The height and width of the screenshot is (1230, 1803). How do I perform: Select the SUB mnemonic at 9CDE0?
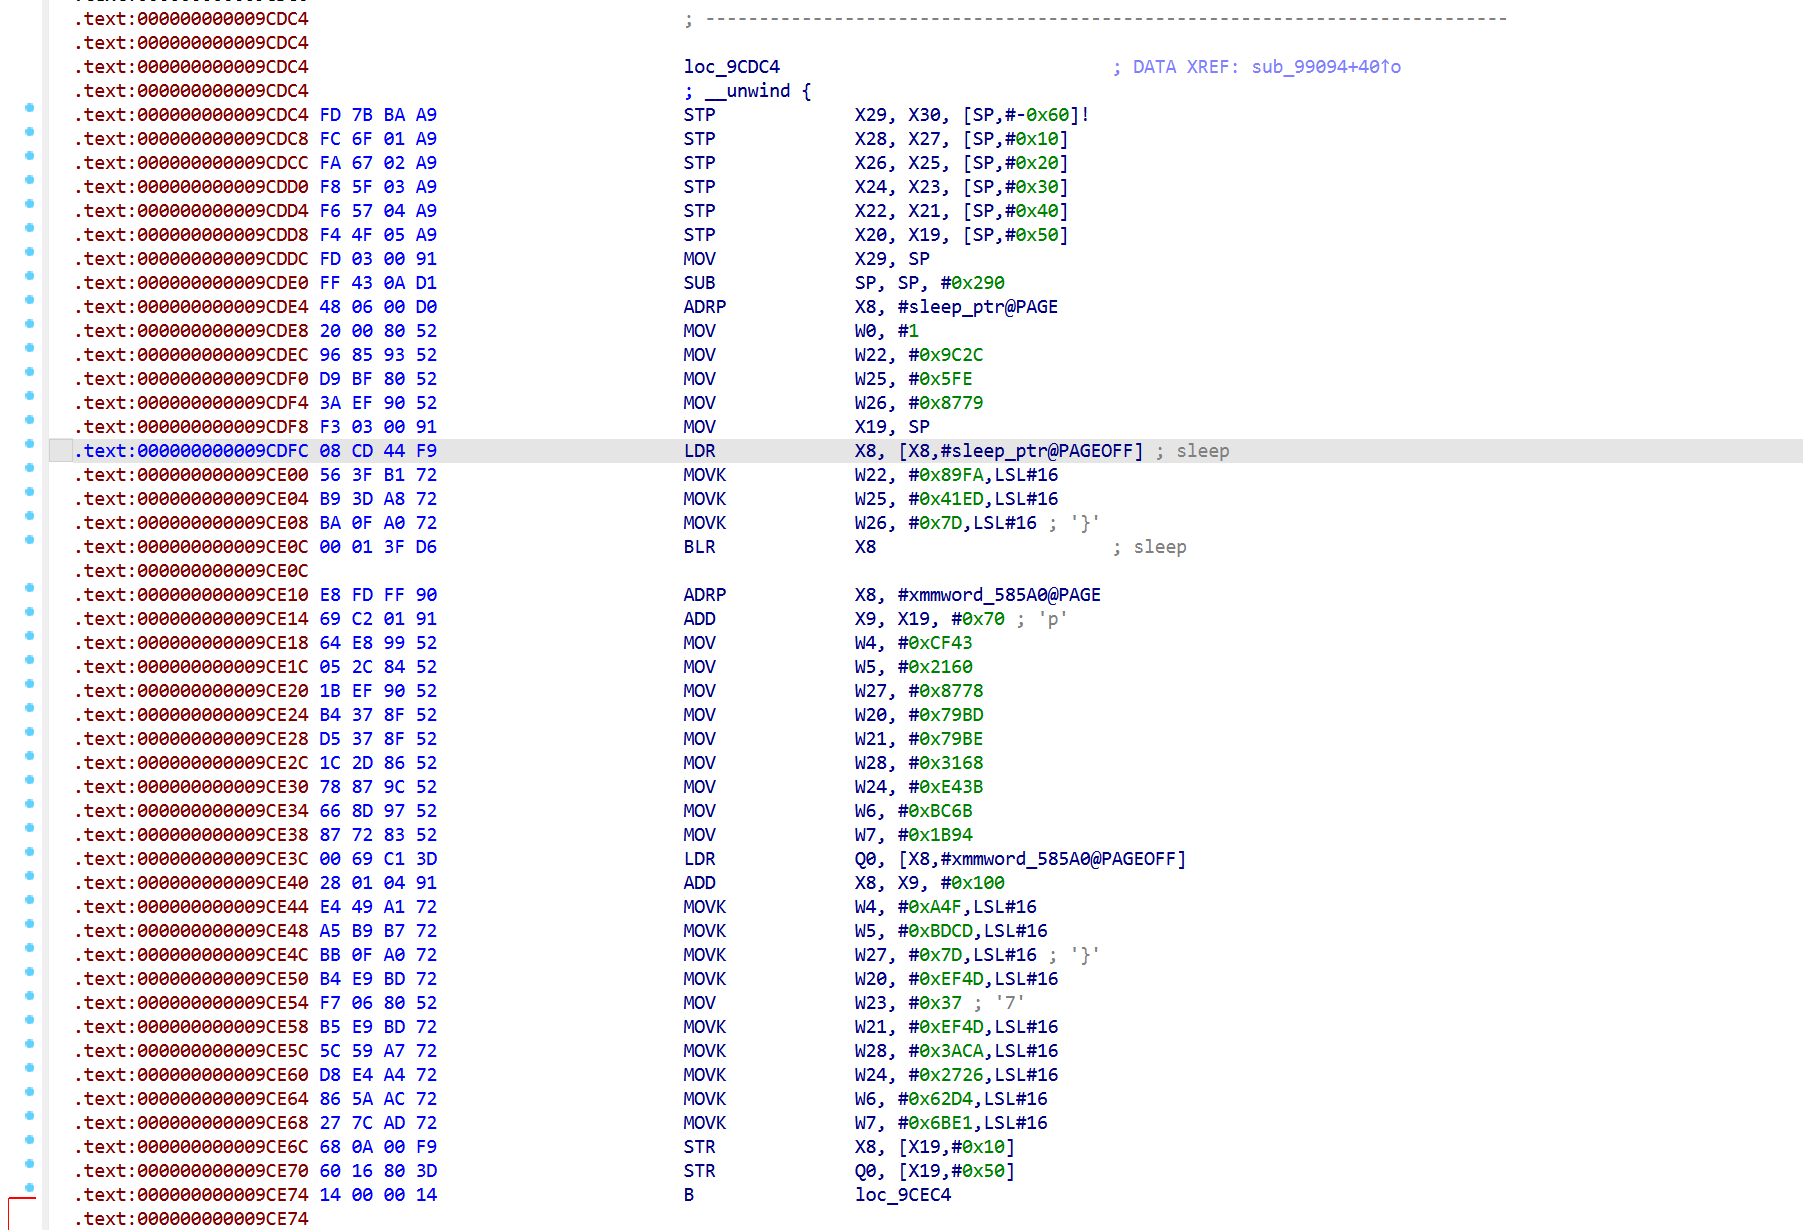[x=700, y=283]
